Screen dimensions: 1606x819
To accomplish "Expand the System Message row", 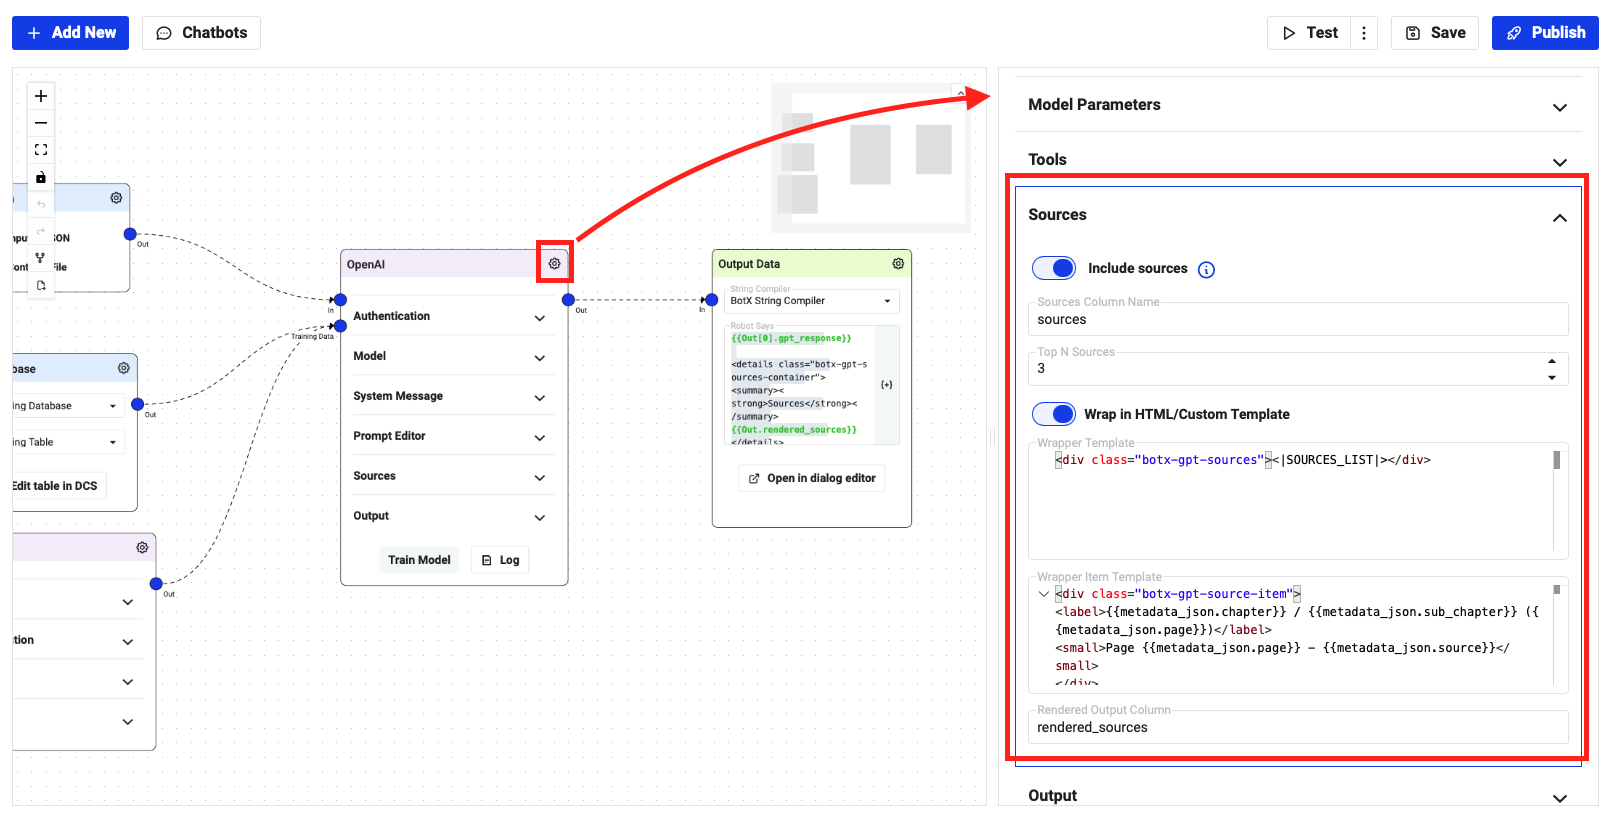I will point(540,398).
